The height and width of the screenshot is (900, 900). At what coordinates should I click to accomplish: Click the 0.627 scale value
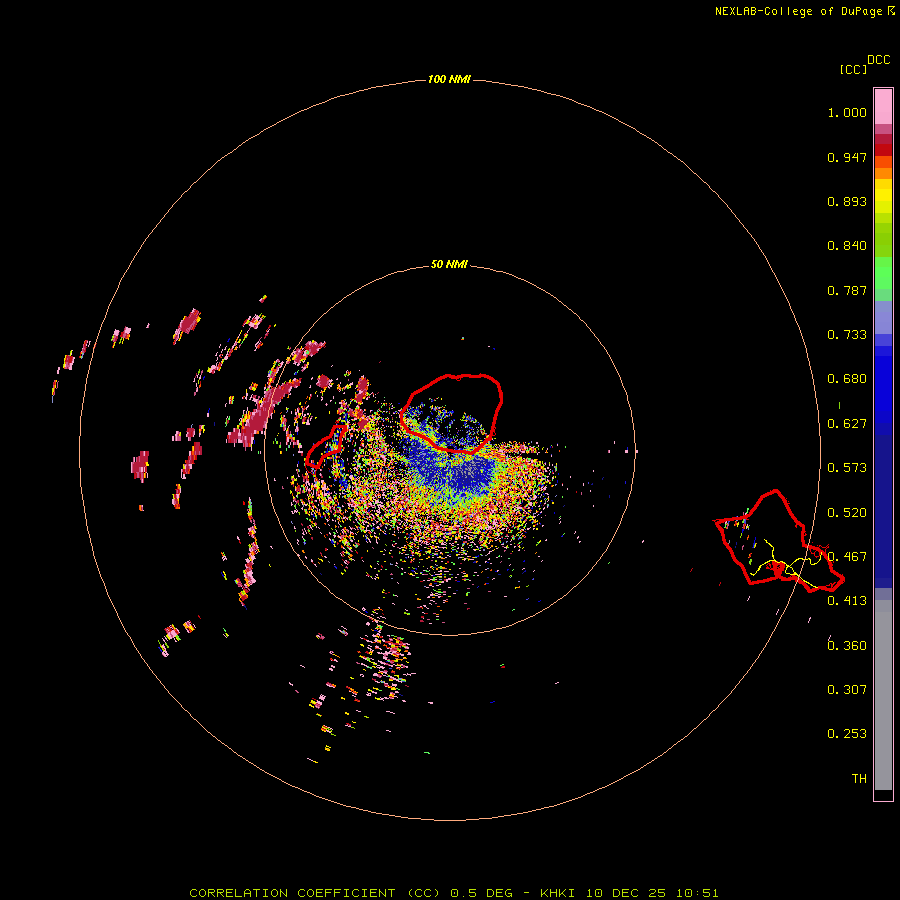pos(847,424)
